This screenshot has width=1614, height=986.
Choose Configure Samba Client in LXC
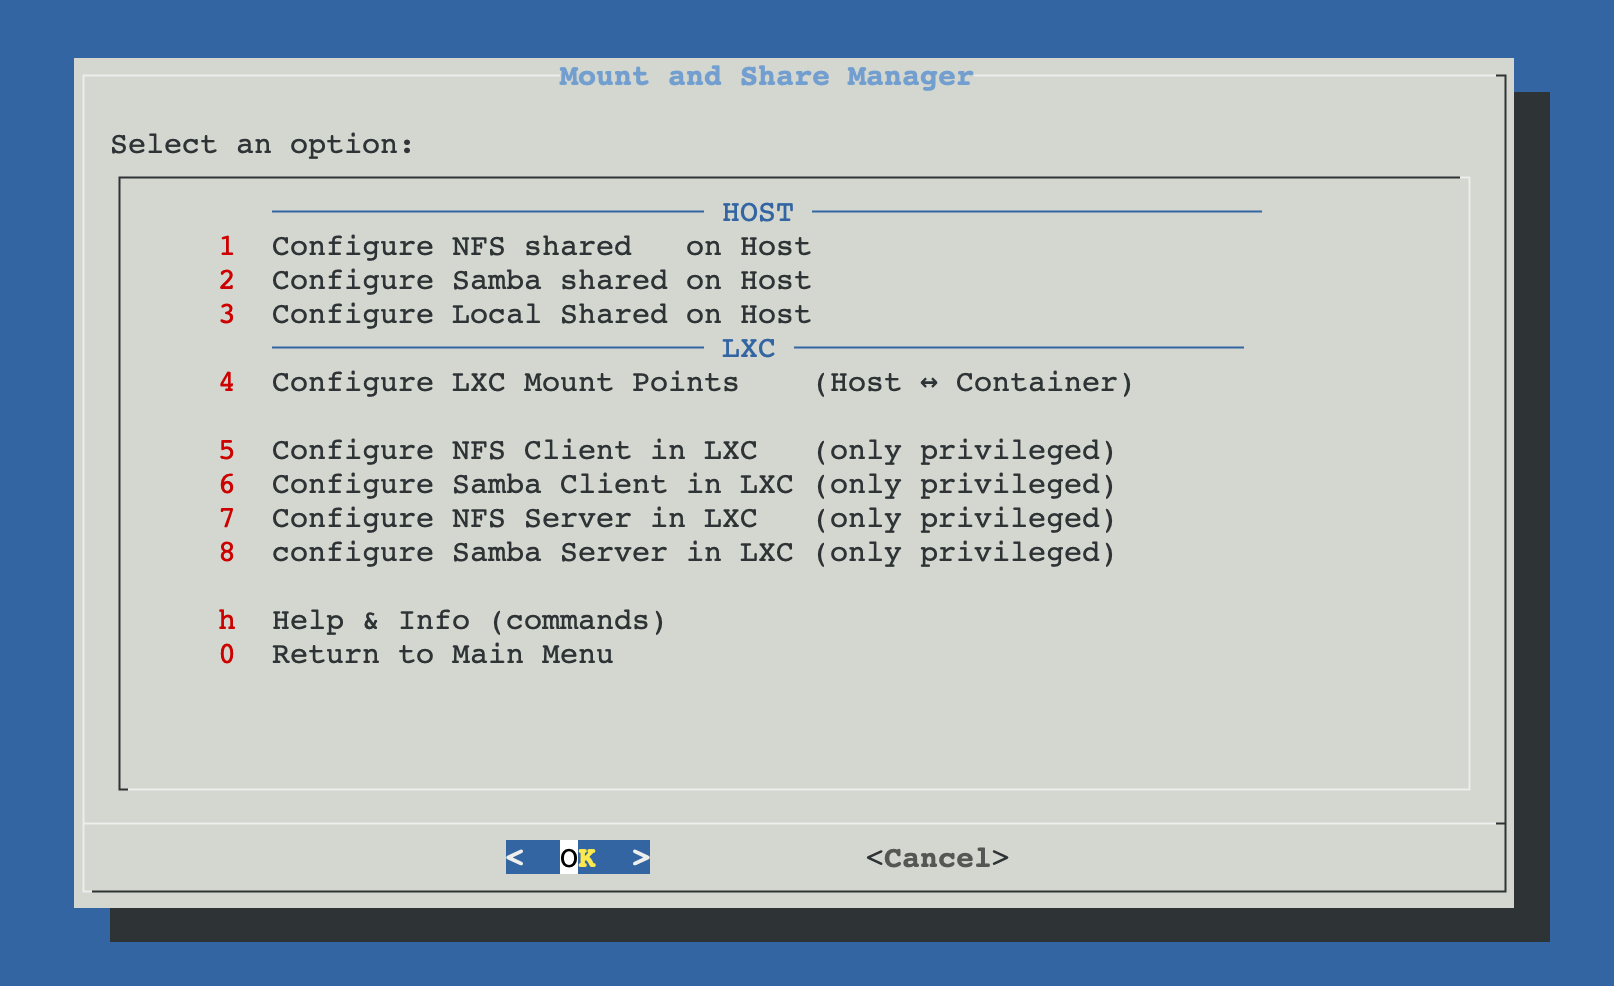532,485
